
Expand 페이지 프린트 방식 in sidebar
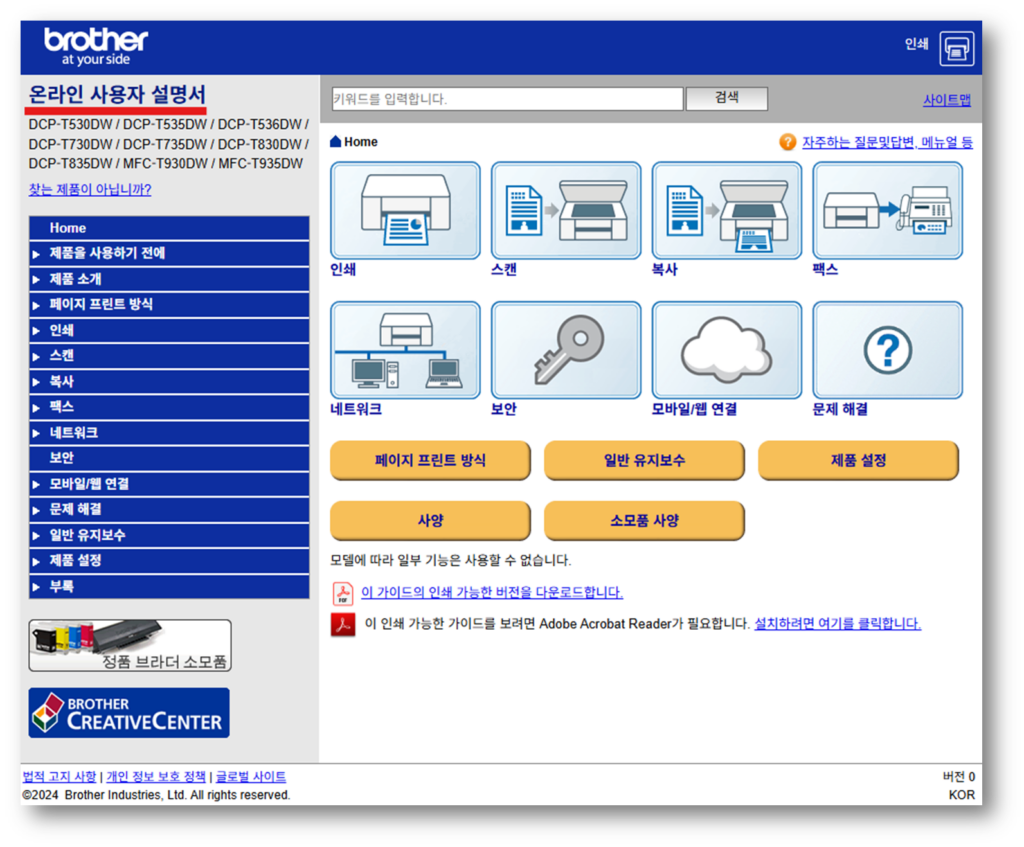point(169,304)
